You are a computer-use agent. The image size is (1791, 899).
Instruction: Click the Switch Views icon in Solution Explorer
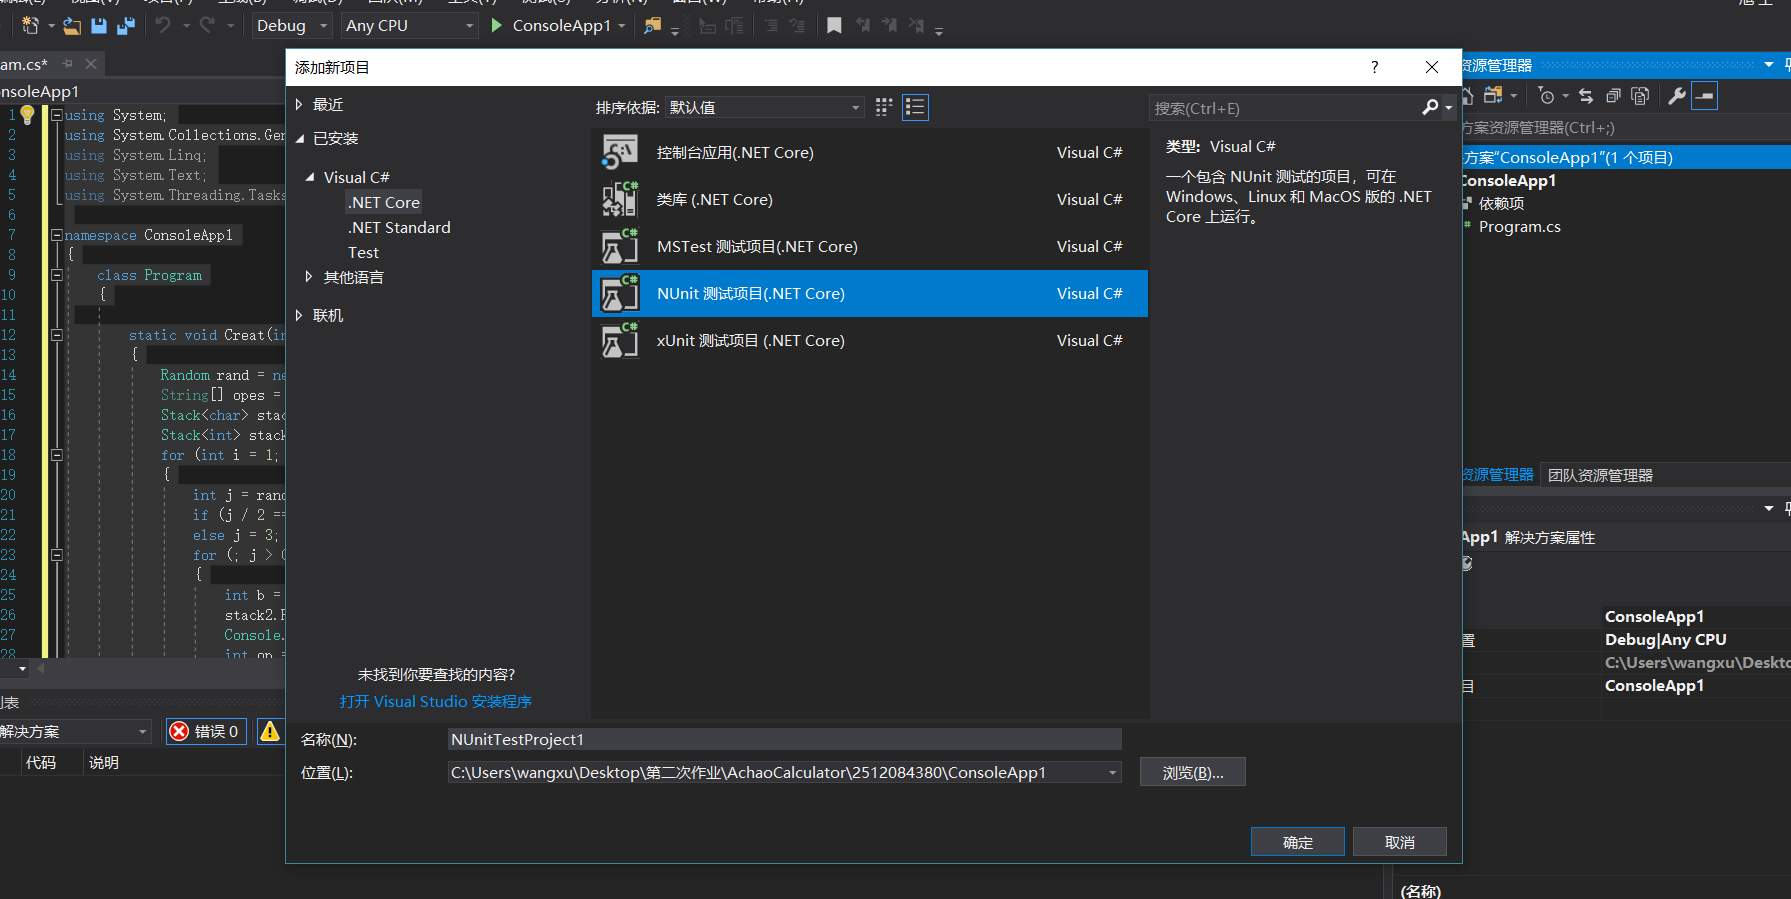click(x=1493, y=95)
